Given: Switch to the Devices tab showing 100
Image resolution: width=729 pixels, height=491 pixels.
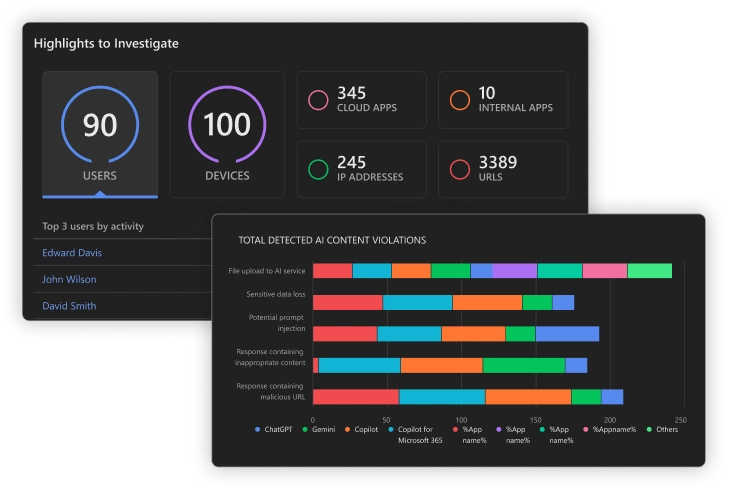Looking at the screenshot, I should 227,135.
